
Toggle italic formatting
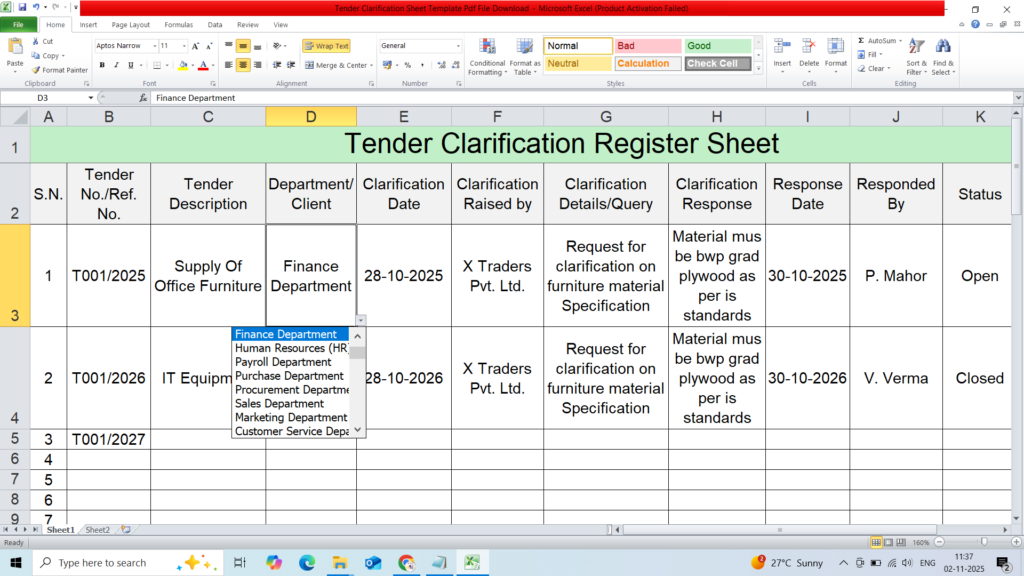[x=116, y=65]
